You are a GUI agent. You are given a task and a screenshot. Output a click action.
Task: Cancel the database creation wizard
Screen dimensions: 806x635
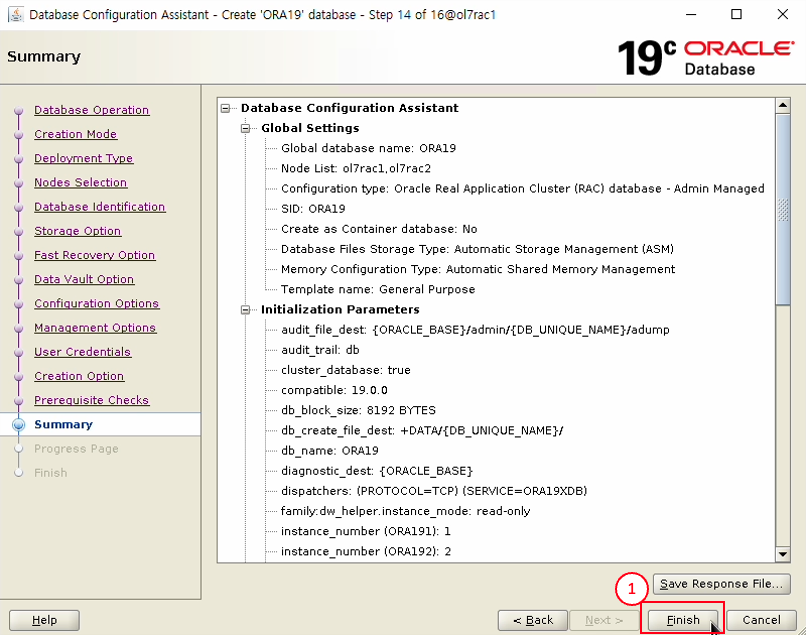pyautogui.click(x=761, y=620)
